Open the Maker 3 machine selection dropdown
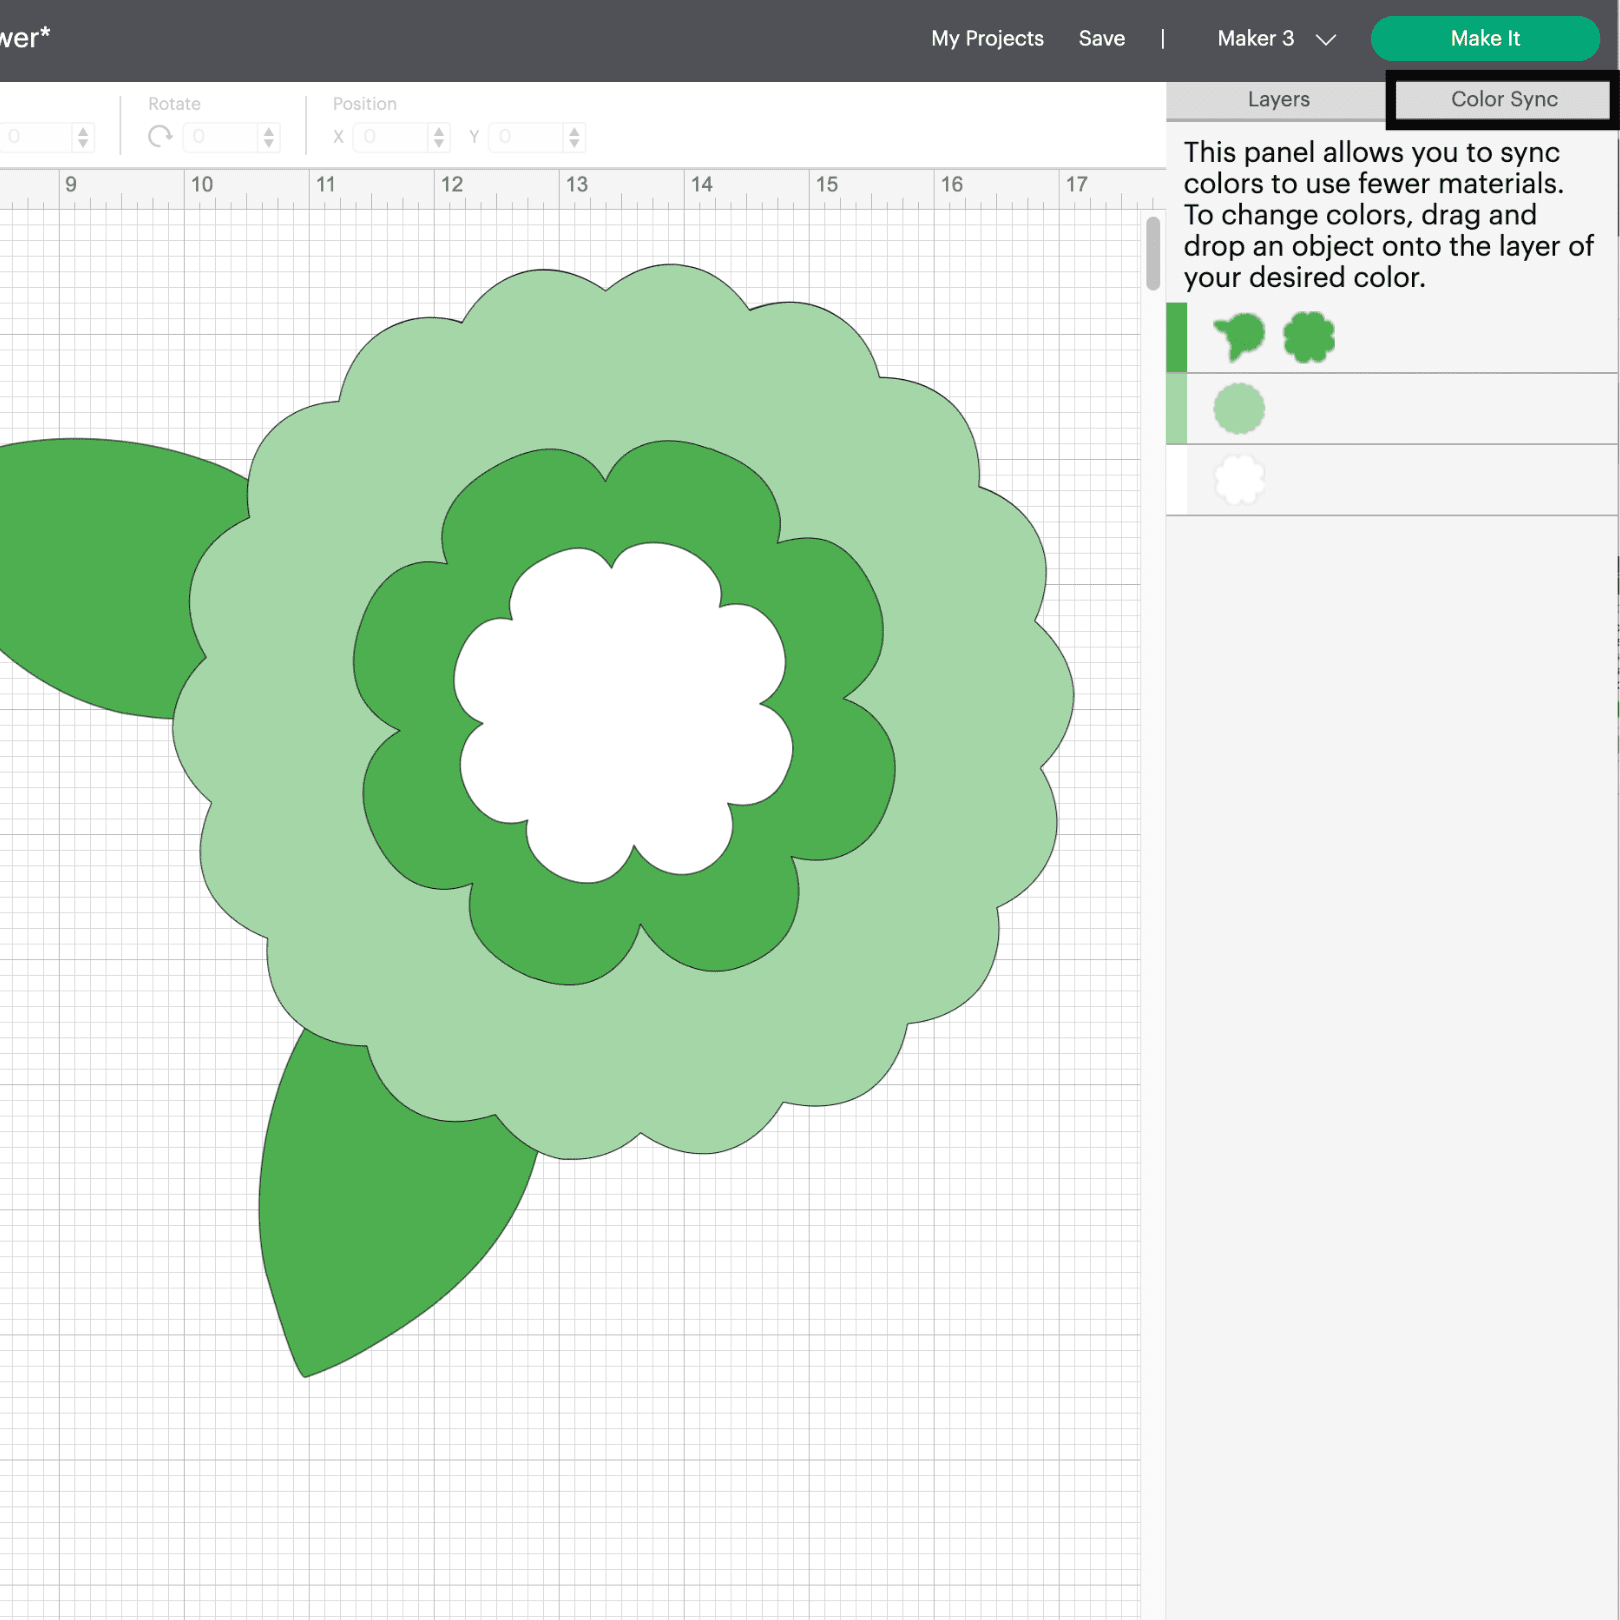The height and width of the screenshot is (1620, 1620). 1255,39
